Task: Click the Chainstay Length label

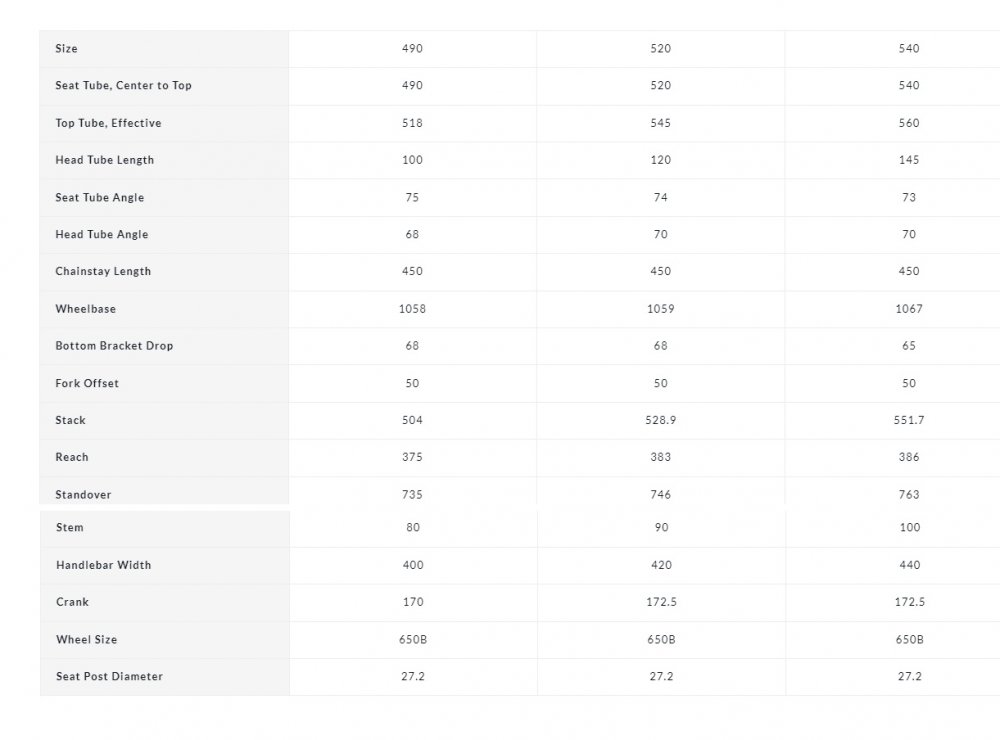Action: pos(103,272)
